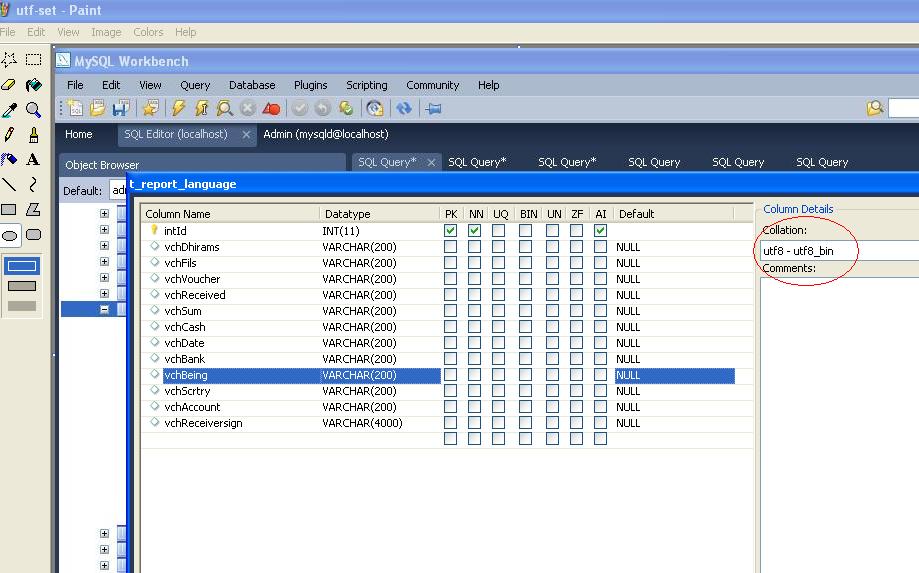Image resolution: width=919 pixels, height=573 pixels.
Task: Check the PK checkbox for vchBeing
Action: [450, 374]
